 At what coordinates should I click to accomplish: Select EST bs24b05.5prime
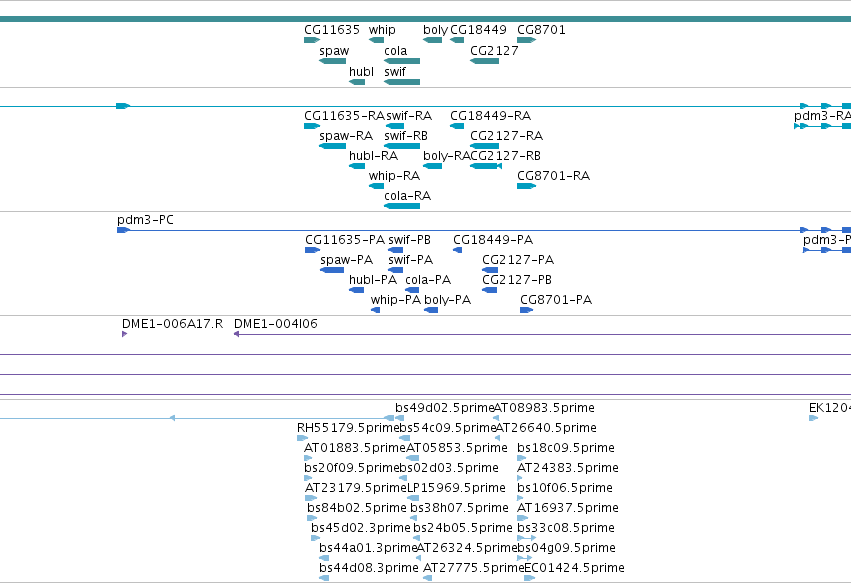(x=416, y=538)
